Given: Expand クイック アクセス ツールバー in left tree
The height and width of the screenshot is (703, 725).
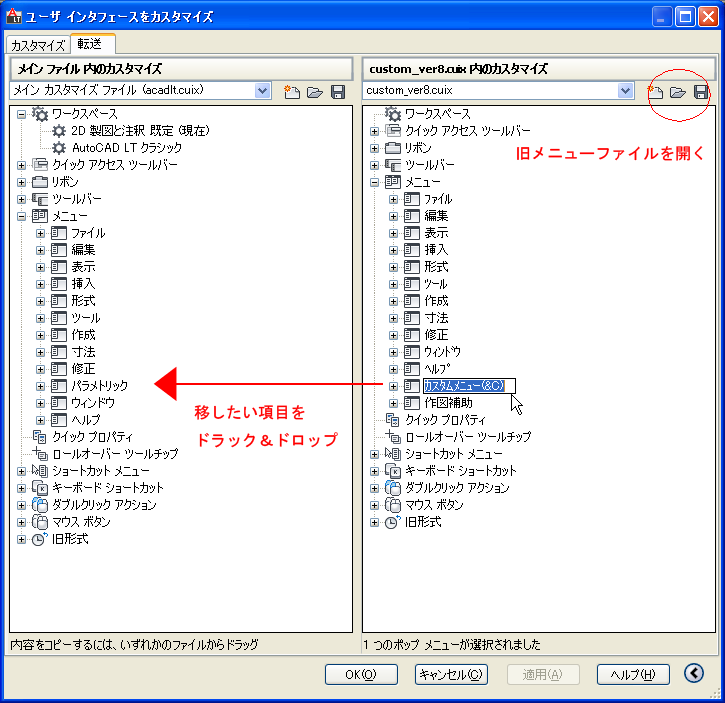Looking at the screenshot, I should click(x=21, y=165).
